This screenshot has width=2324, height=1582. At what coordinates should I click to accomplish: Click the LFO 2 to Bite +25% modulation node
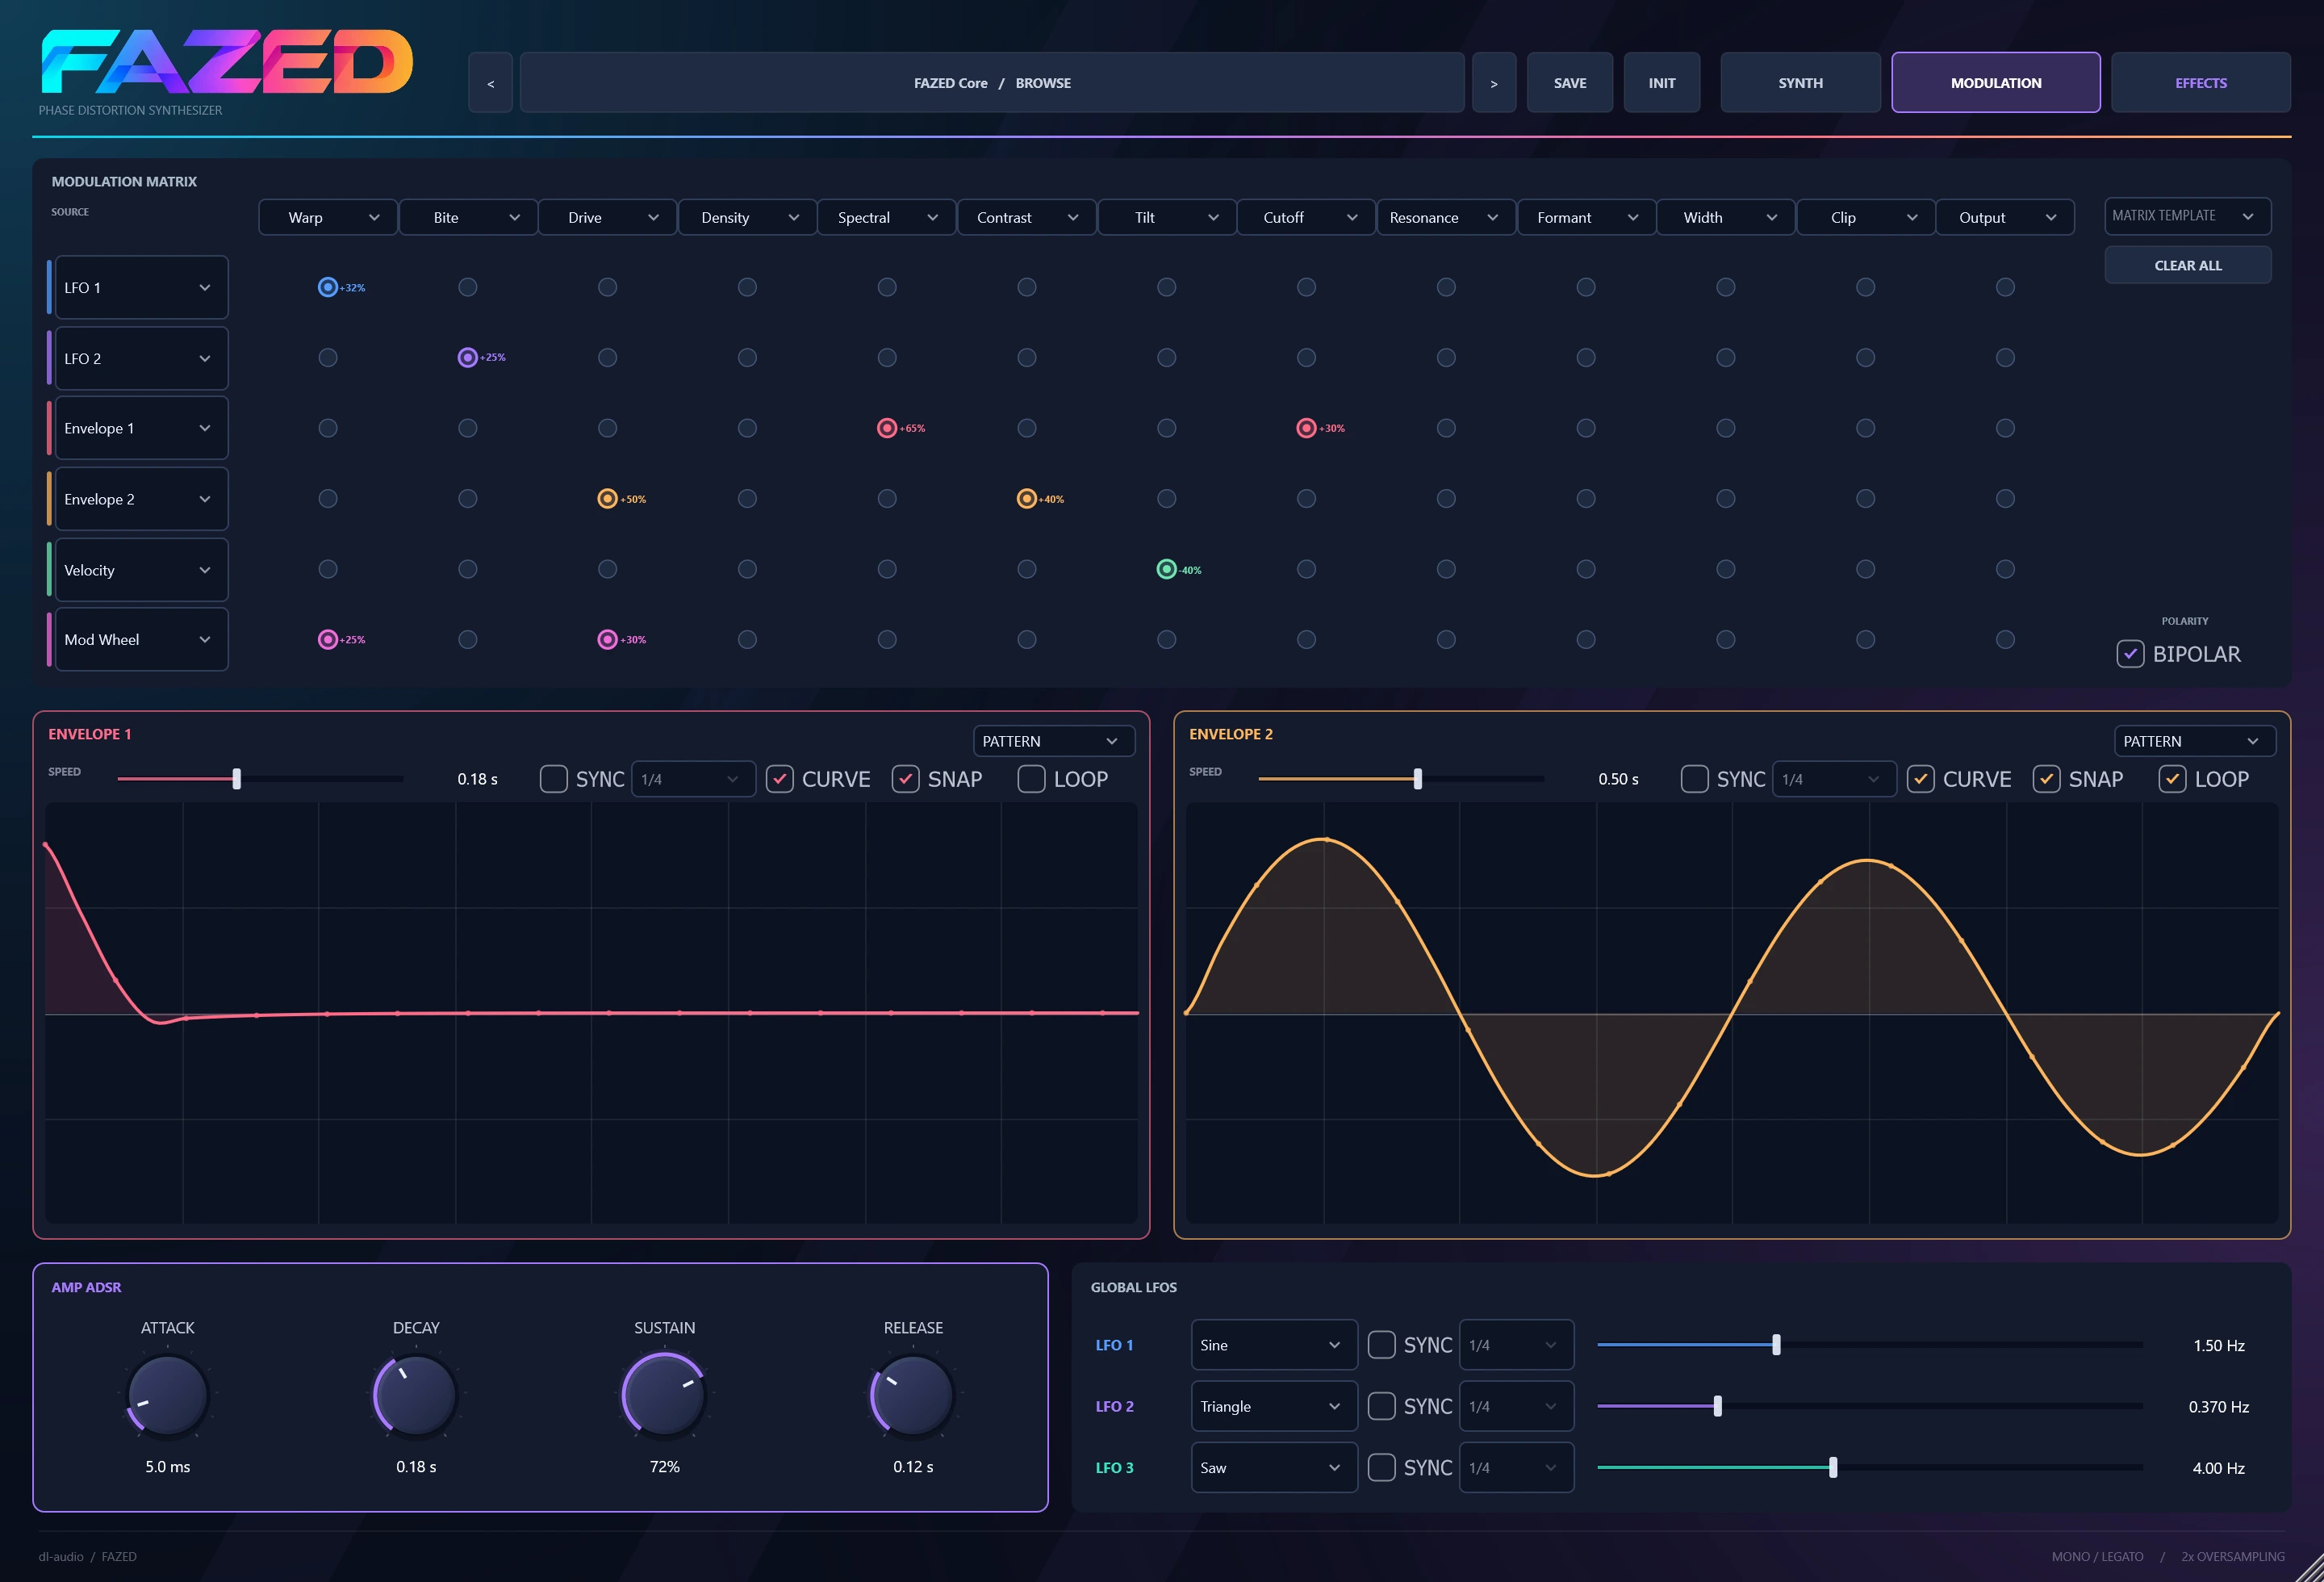467,357
